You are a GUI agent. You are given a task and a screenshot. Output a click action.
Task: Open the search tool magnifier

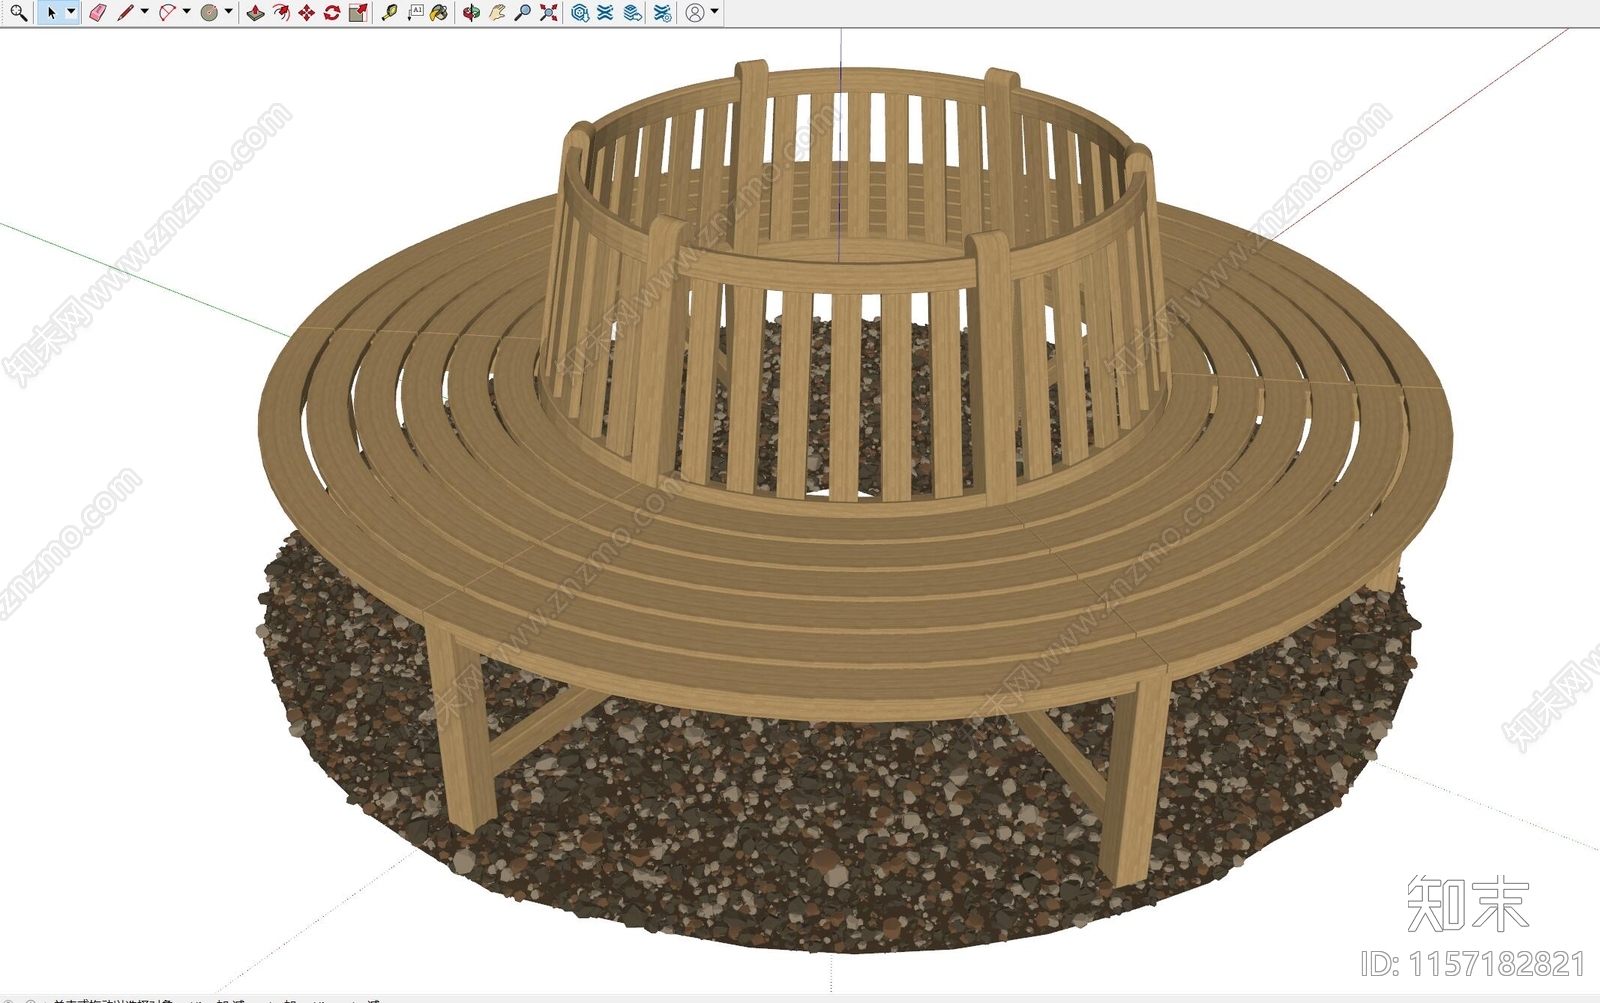[x=18, y=13]
